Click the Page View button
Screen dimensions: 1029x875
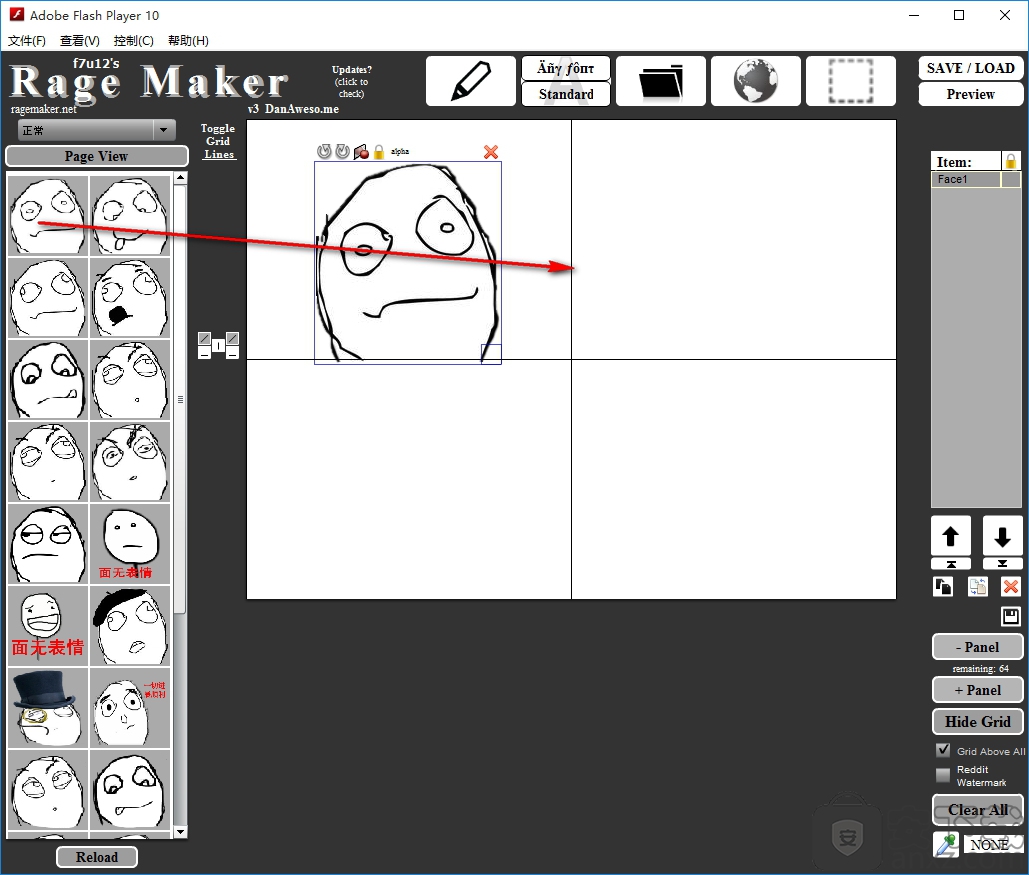[96, 156]
